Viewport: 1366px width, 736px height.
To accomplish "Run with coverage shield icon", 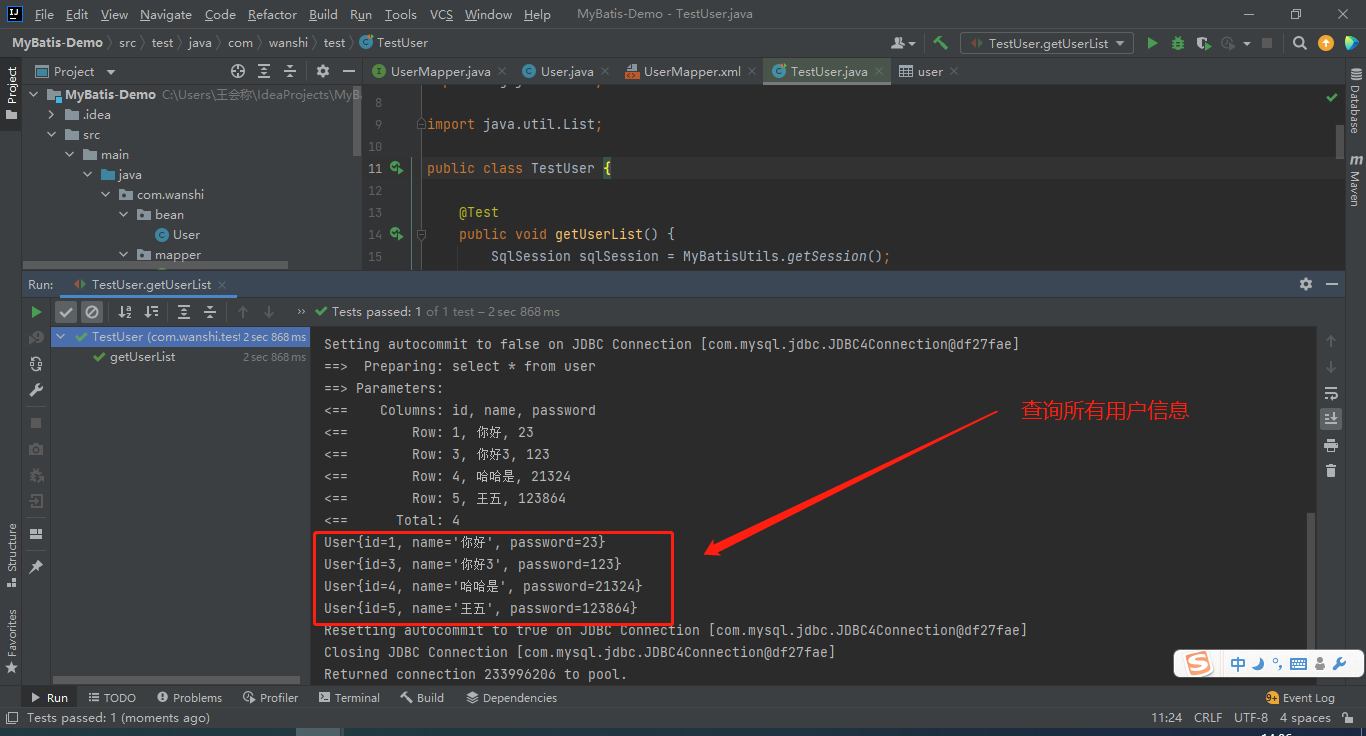I will [1203, 43].
